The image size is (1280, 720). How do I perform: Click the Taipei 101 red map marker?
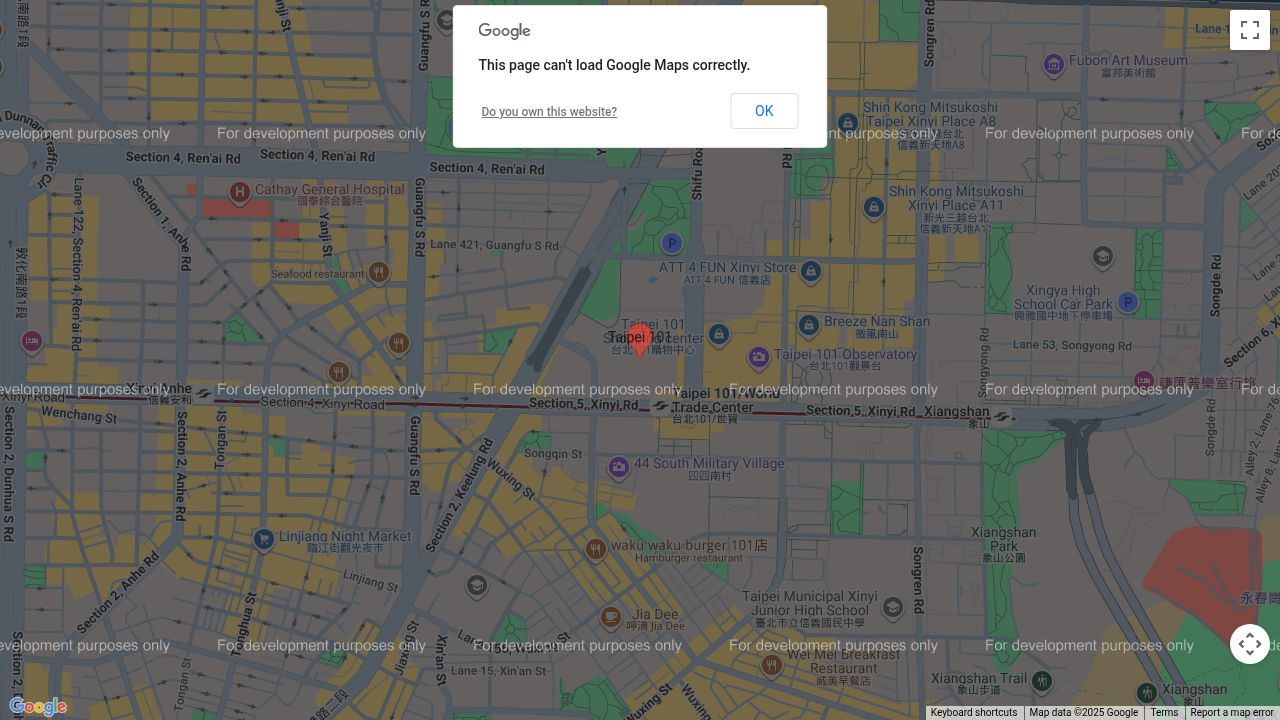click(x=640, y=340)
